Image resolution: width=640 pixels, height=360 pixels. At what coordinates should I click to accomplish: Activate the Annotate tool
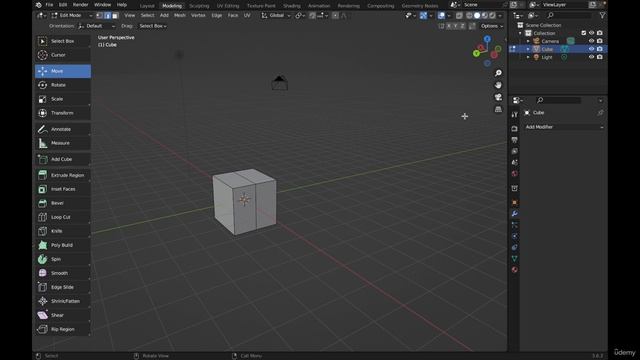click(x=62, y=129)
